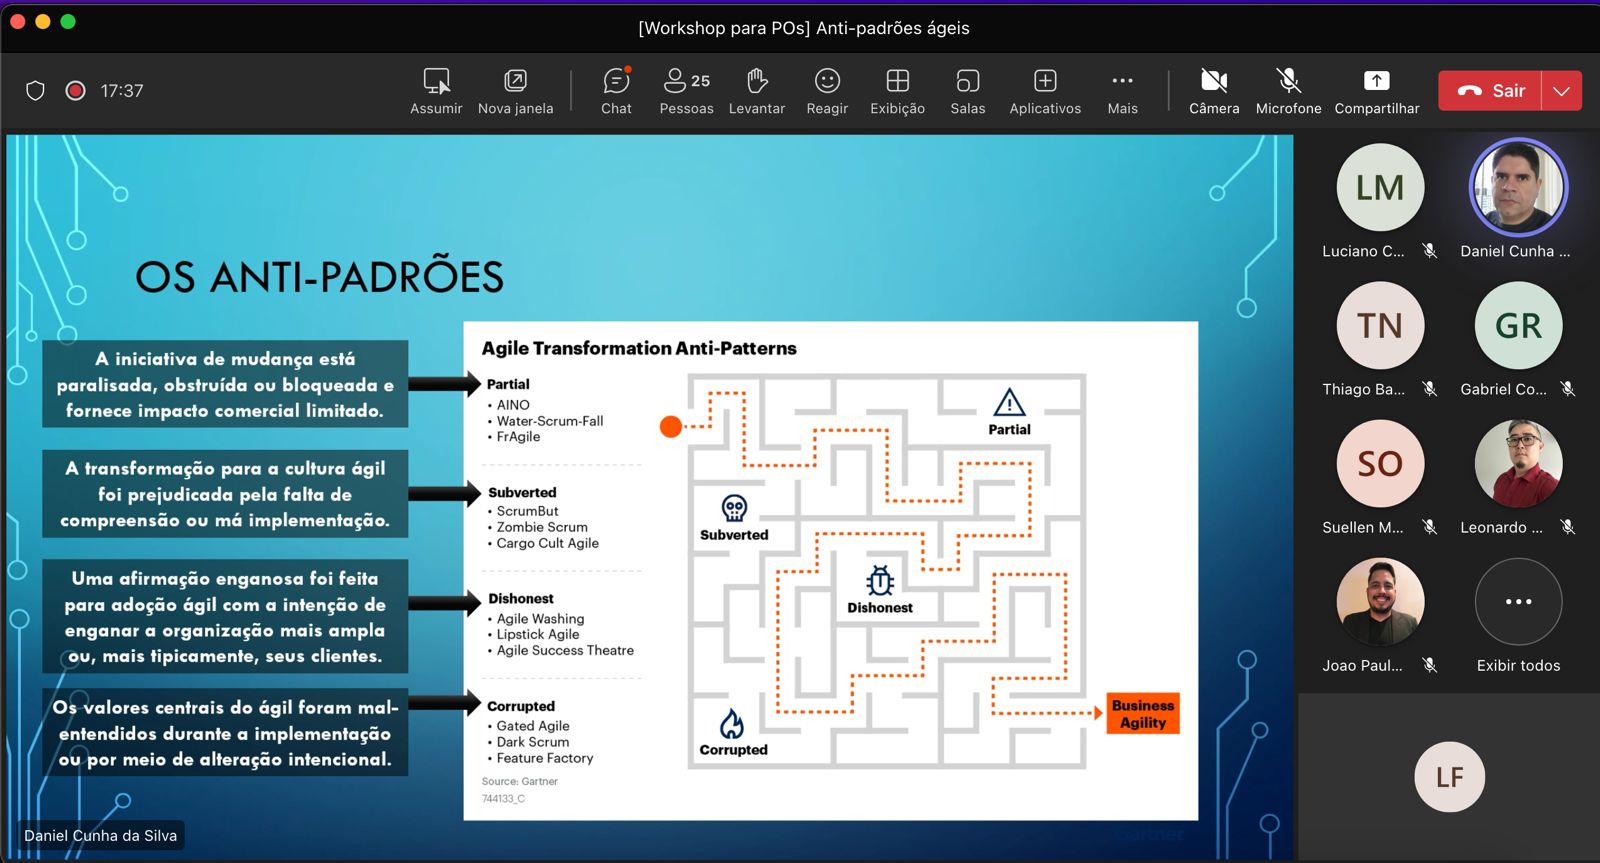
Task: Leave the meeting with Sair button
Action: click(x=1490, y=91)
